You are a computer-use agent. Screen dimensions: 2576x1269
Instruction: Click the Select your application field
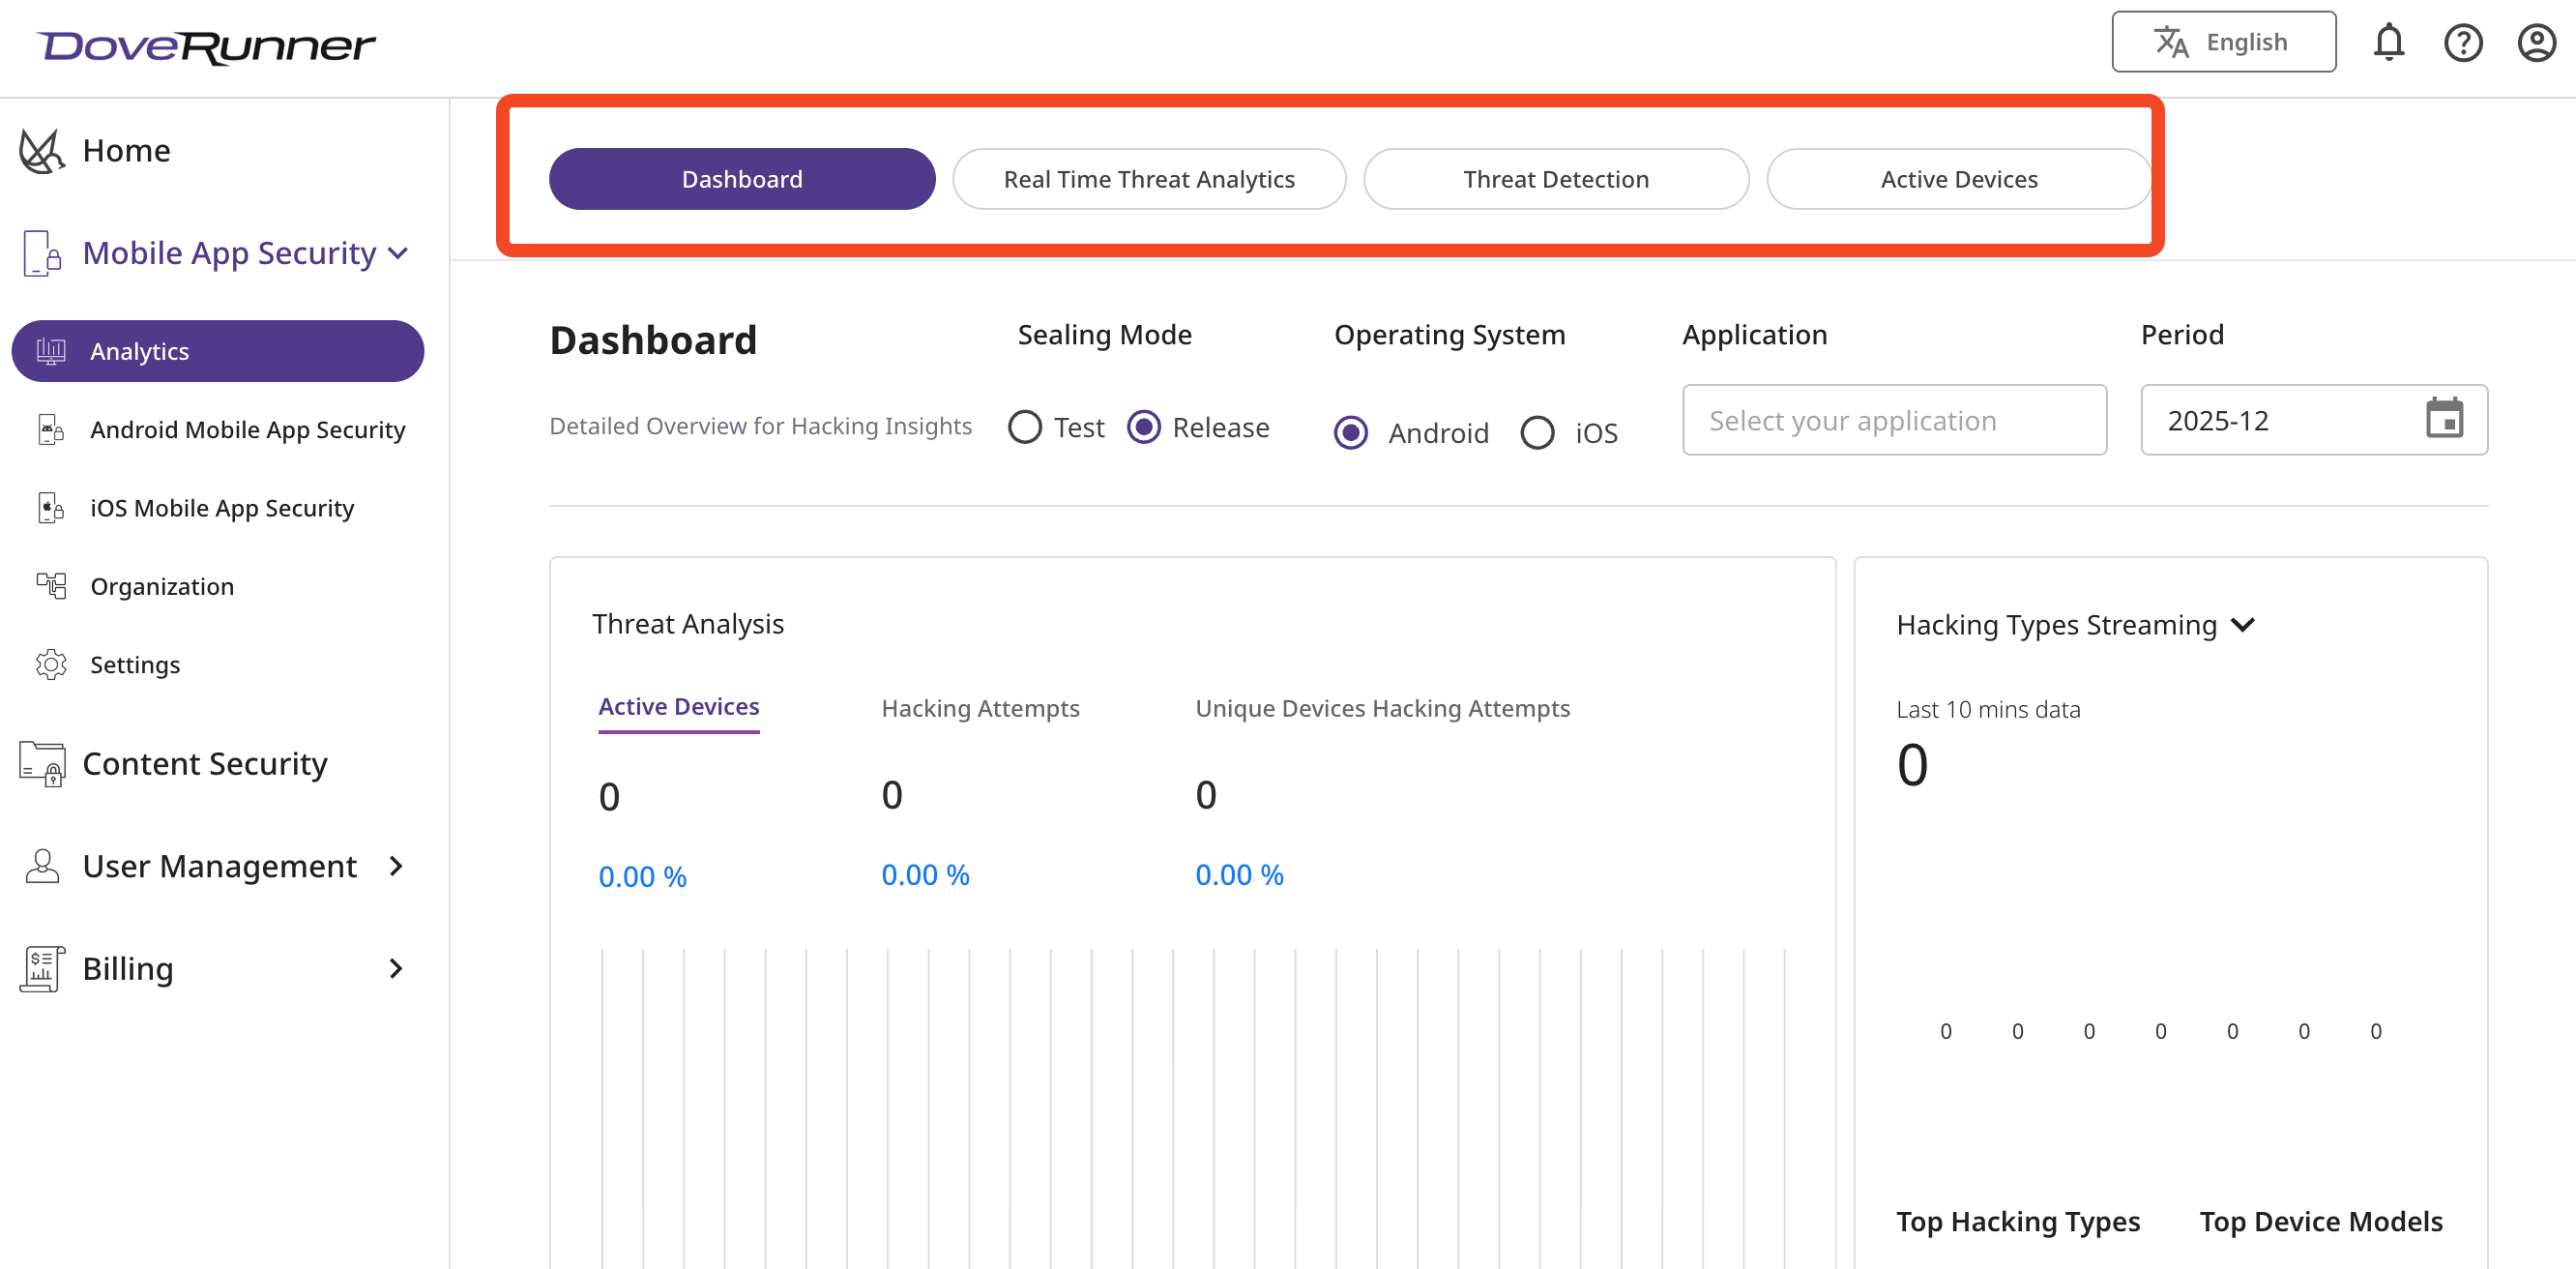click(1893, 421)
